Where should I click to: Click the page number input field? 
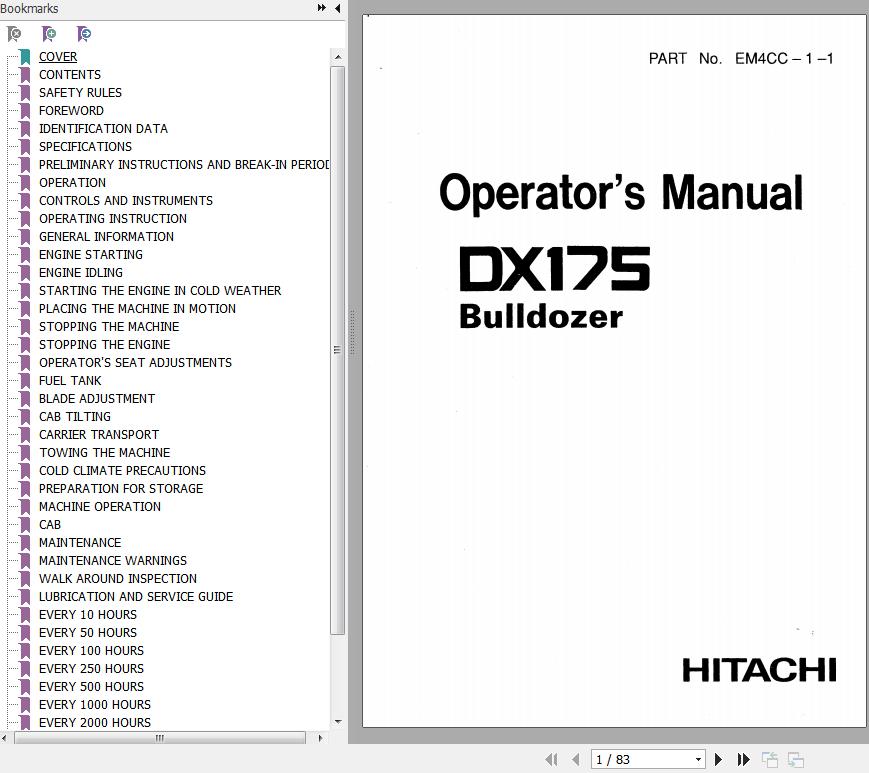(x=640, y=760)
